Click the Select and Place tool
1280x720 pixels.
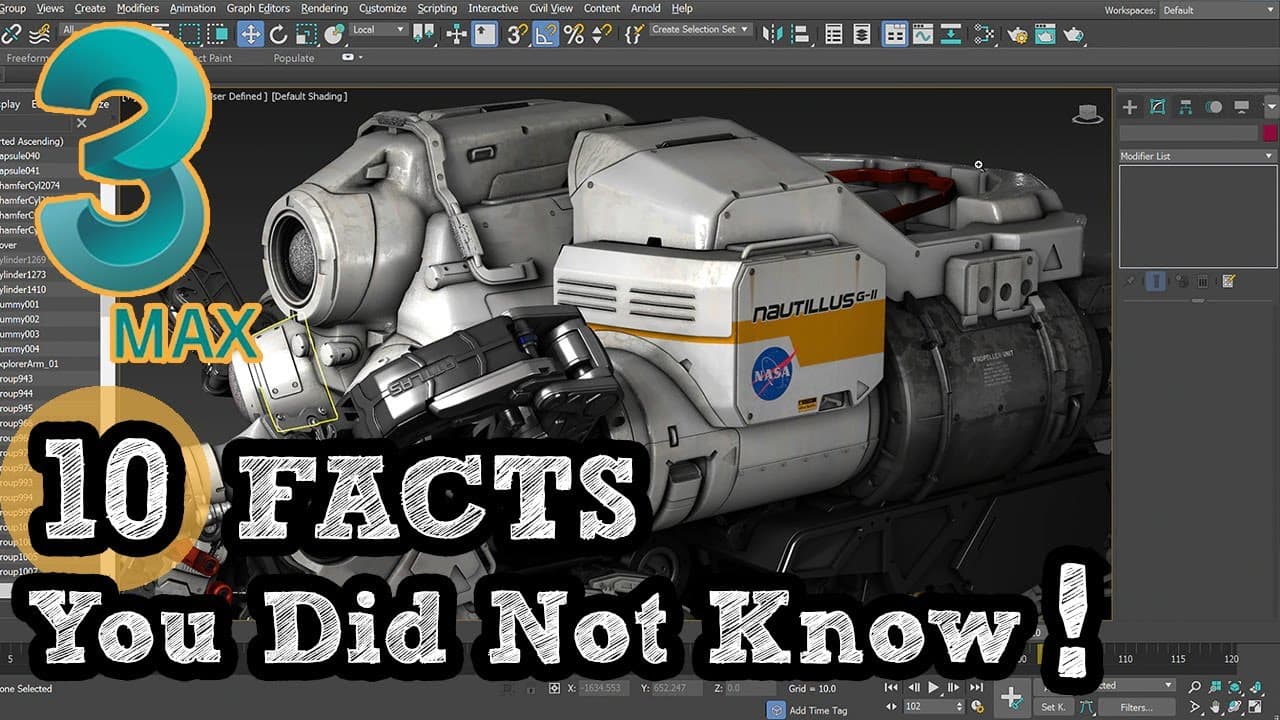[335, 34]
